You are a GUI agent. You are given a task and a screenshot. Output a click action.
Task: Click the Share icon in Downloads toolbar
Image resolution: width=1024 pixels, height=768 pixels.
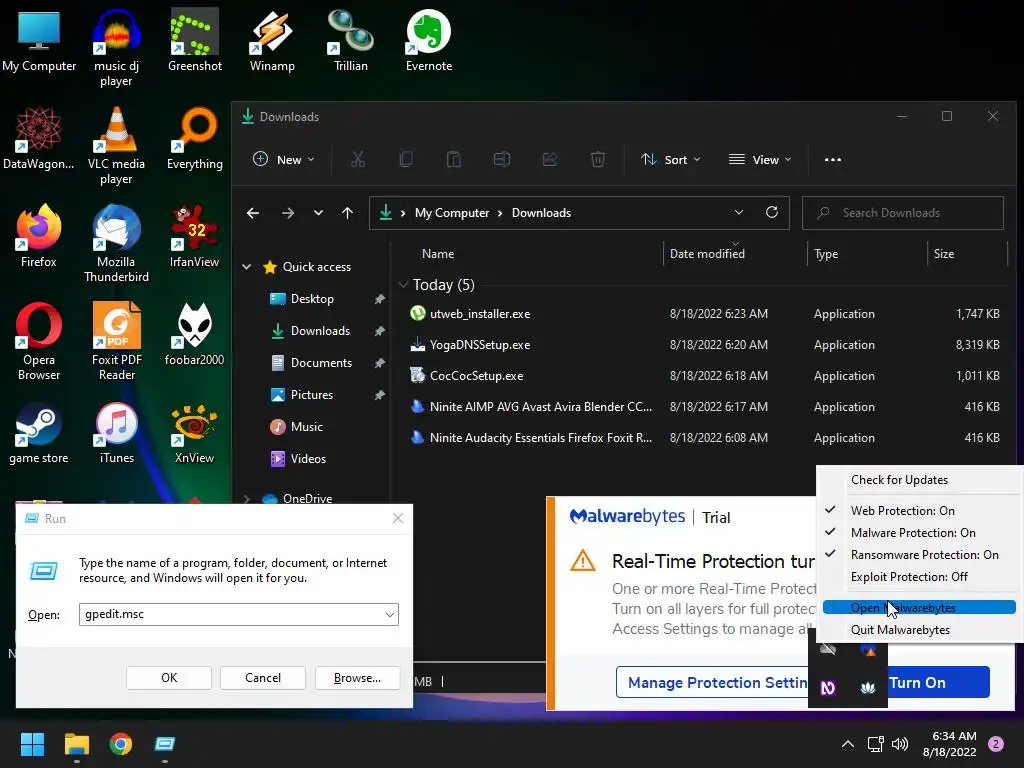(x=550, y=159)
